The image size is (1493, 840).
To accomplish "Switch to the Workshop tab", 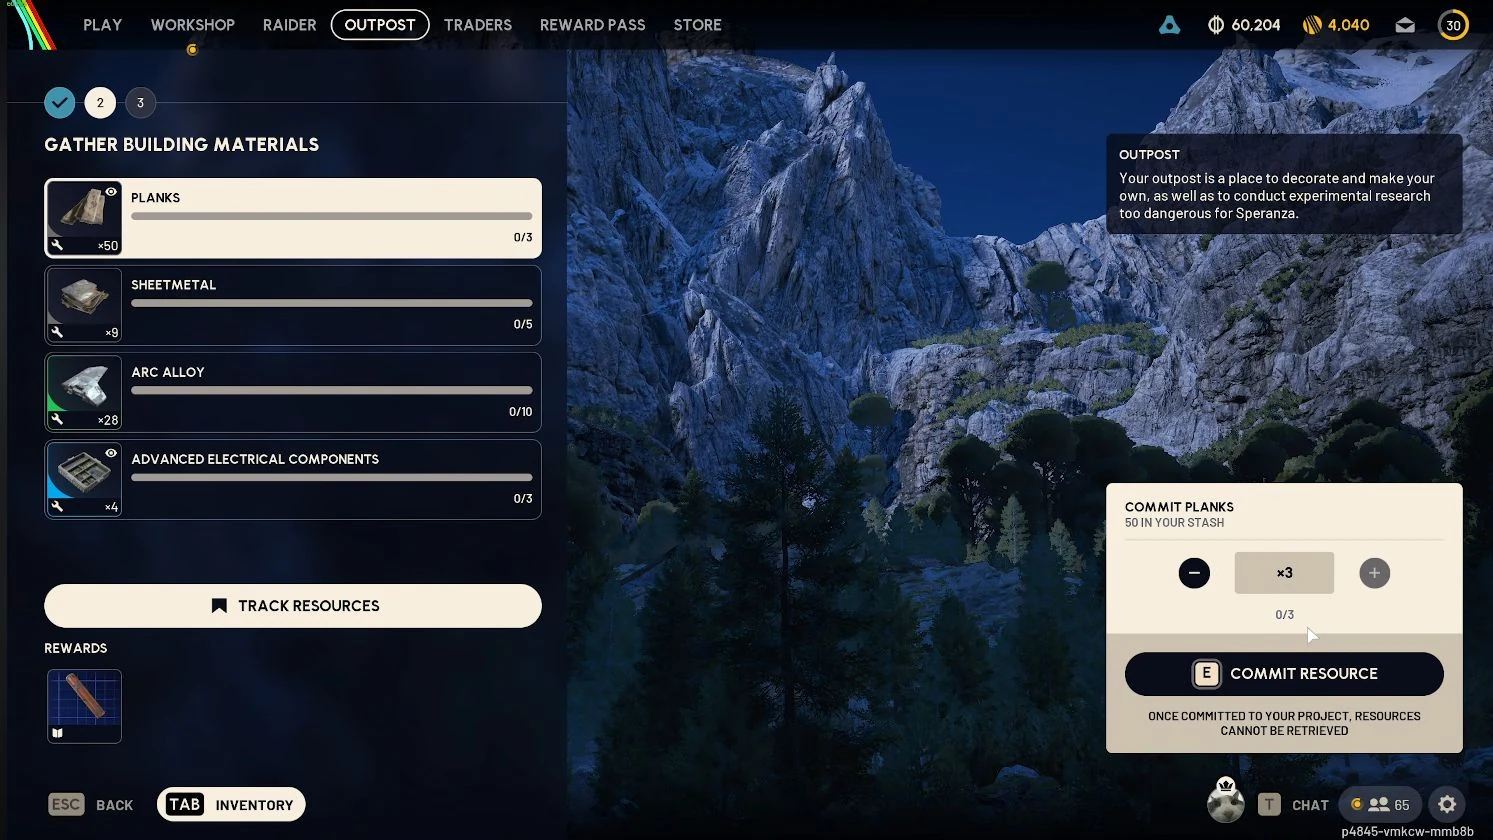I will tap(193, 25).
